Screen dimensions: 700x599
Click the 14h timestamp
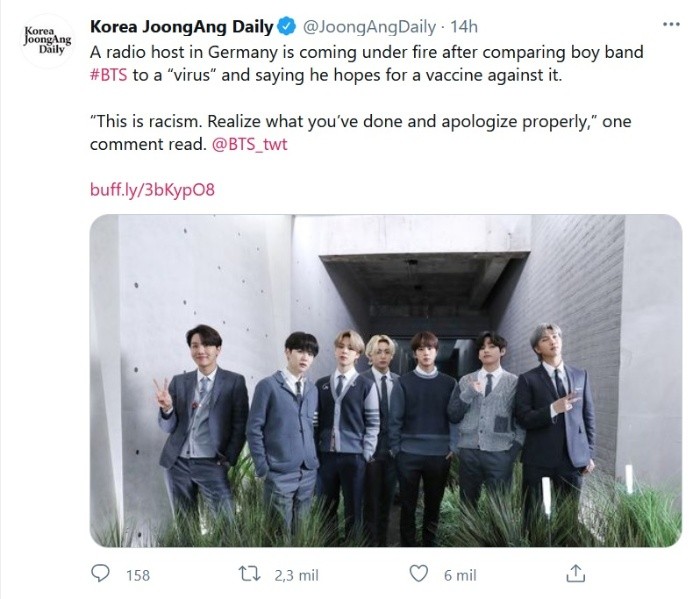463,27
